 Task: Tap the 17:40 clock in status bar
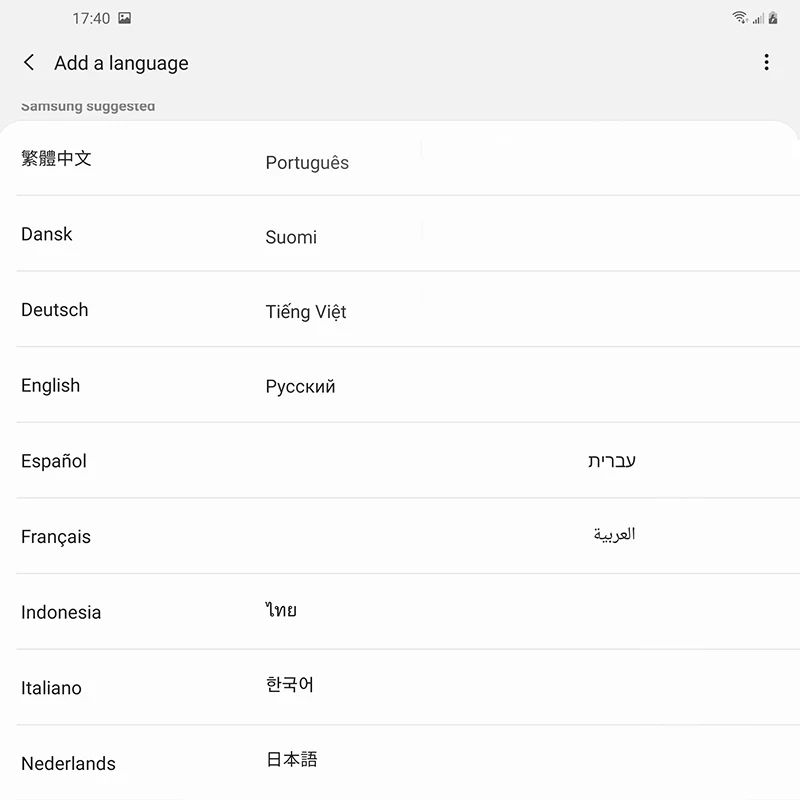point(91,18)
